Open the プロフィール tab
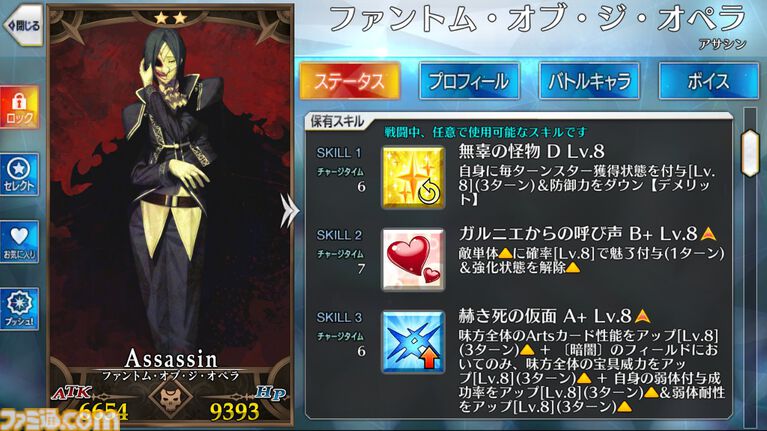The height and width of the screenshot is (431, 767). tap(469, 81)
